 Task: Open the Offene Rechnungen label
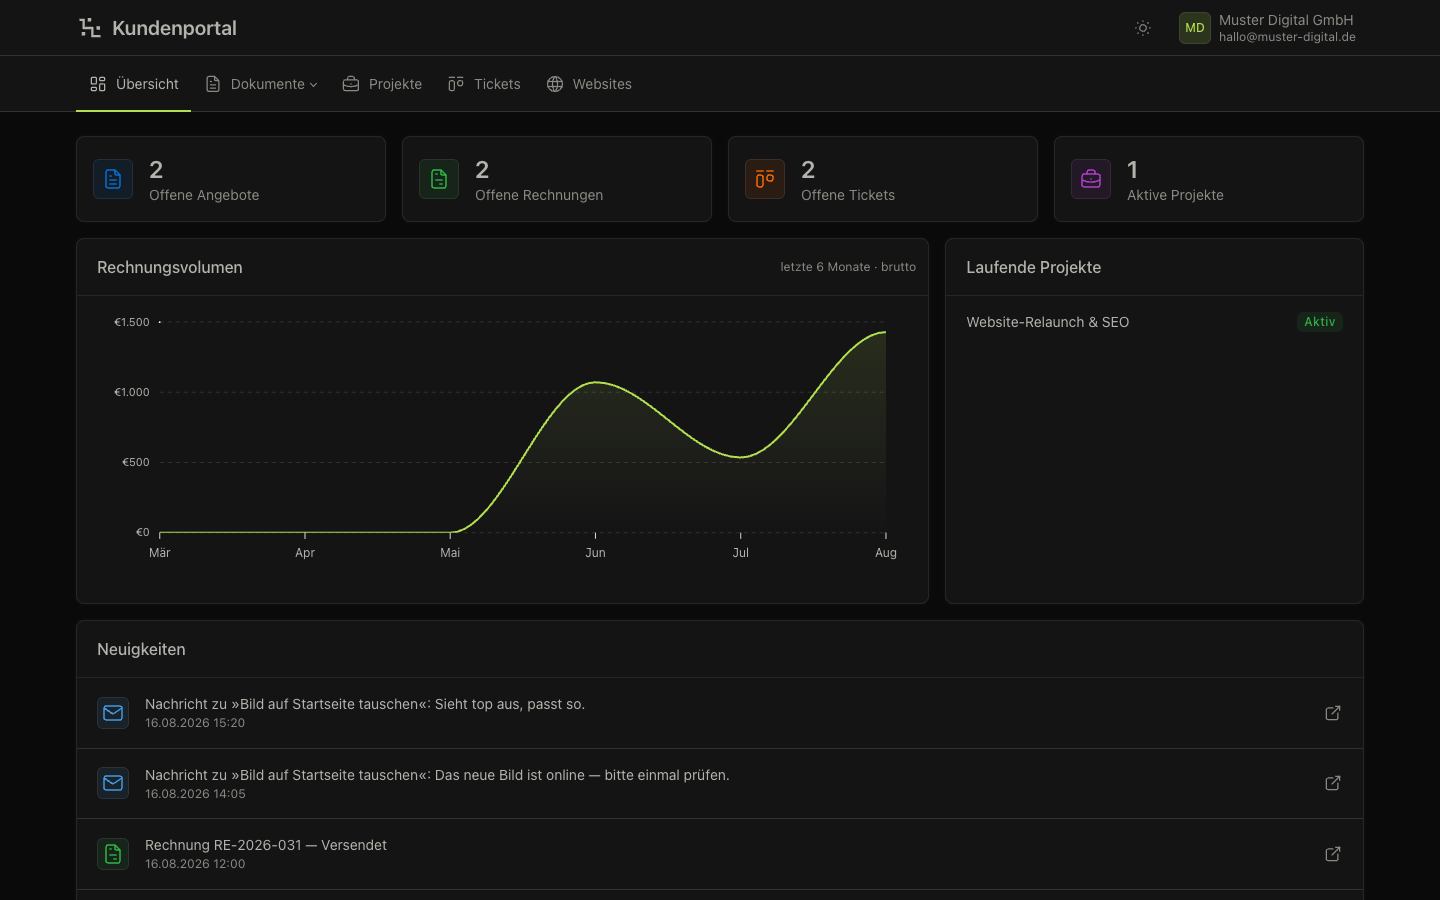[x=539, y=195]
